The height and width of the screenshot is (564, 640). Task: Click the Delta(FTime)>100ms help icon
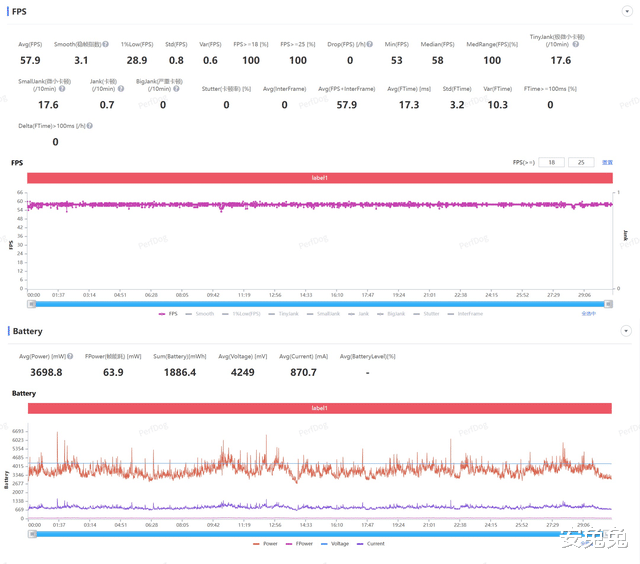(90, 126)
